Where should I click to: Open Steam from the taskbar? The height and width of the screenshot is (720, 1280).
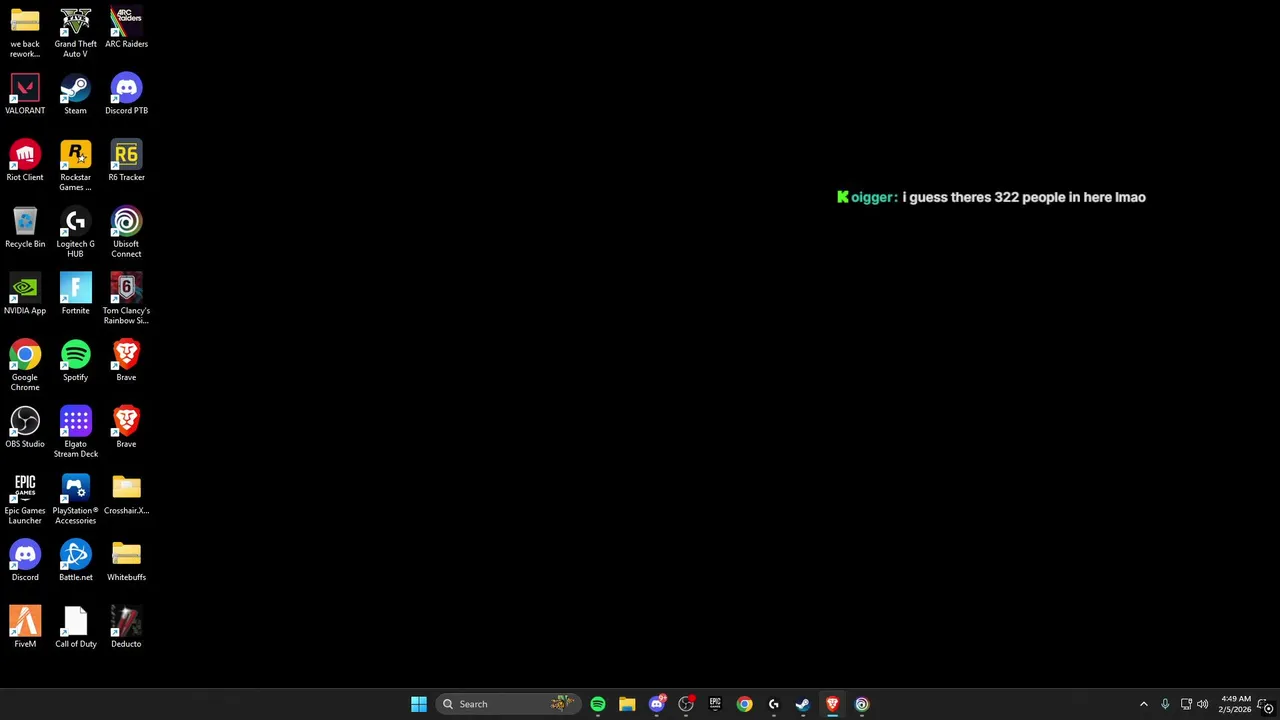click(803, 704)
